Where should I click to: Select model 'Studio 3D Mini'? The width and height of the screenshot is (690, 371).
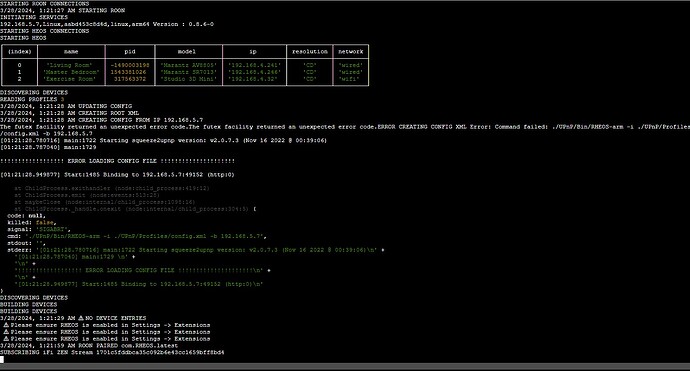188,79
